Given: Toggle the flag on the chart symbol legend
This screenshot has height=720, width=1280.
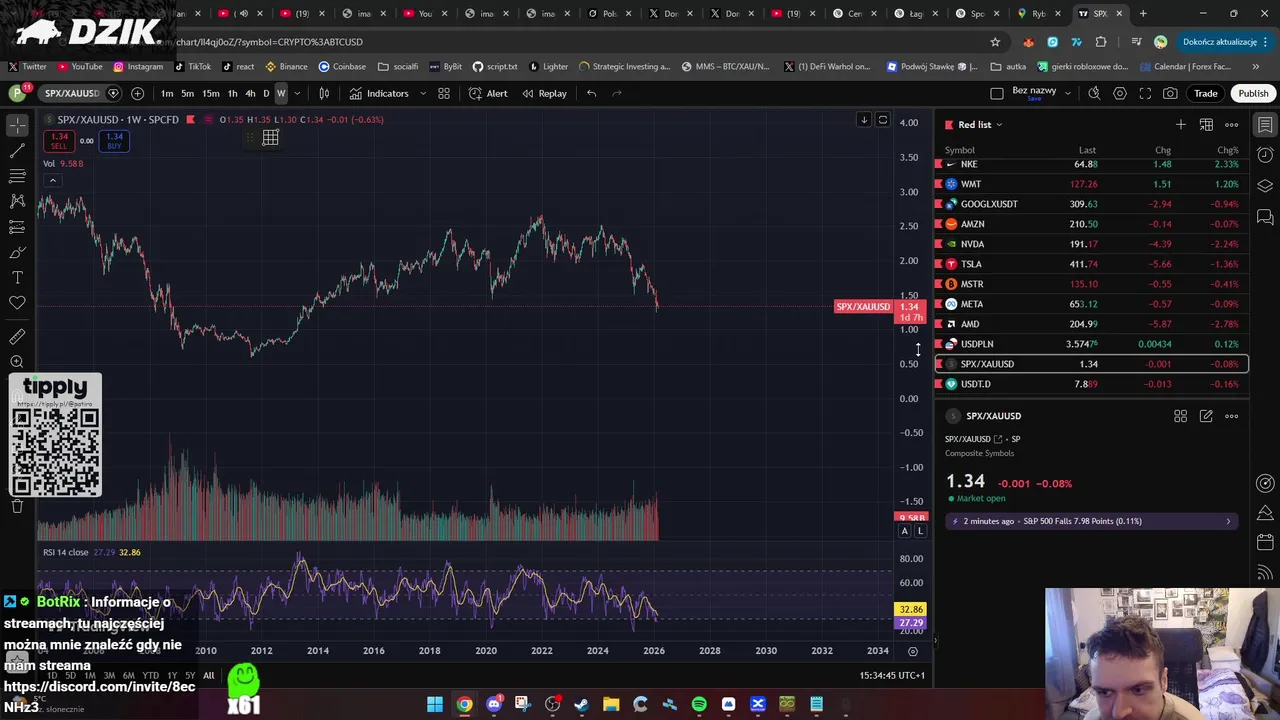Looking at the screenshot, I should [x=190, y=119].
